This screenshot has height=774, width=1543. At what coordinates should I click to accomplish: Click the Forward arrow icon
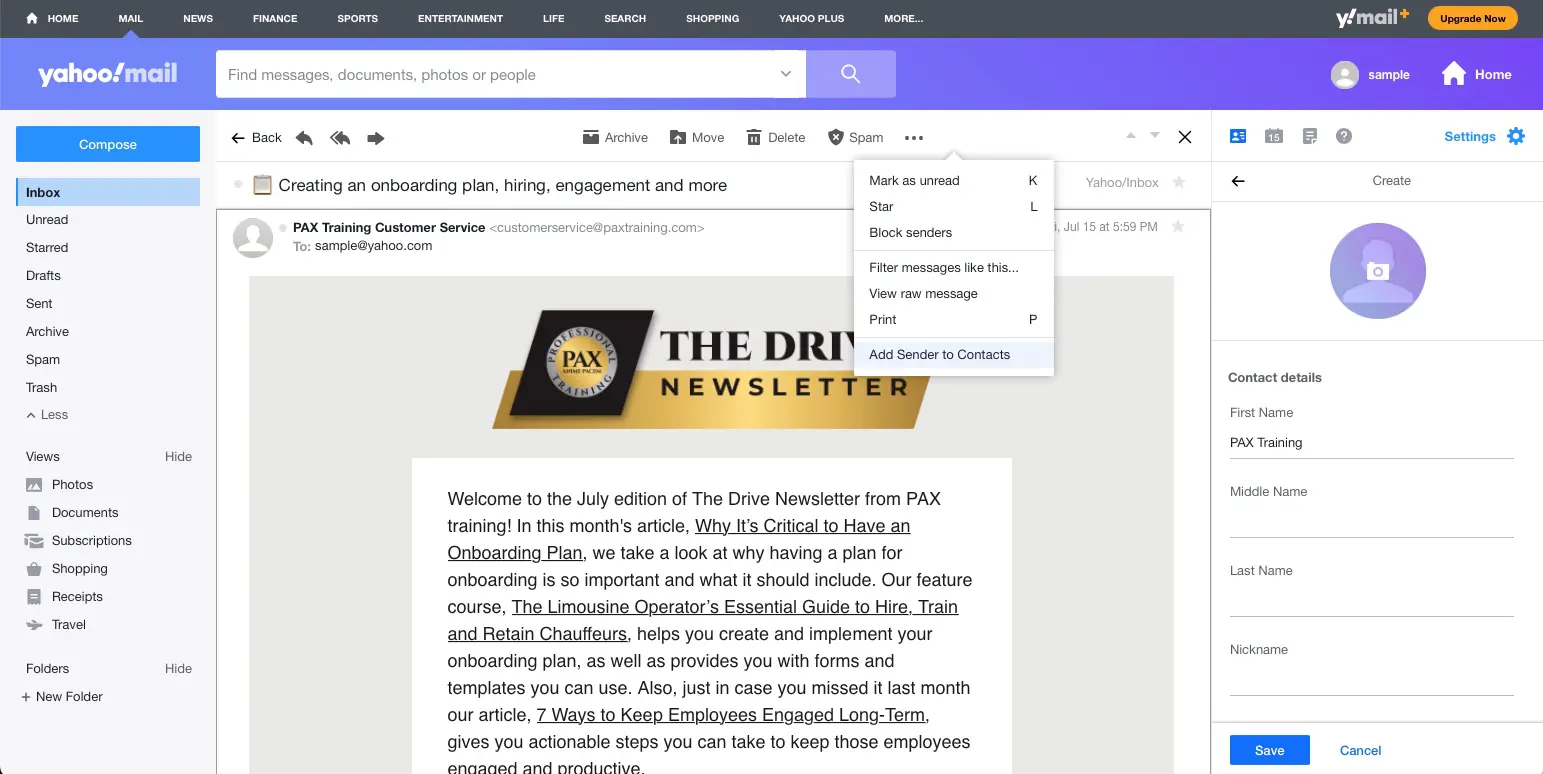coord(376,138)
